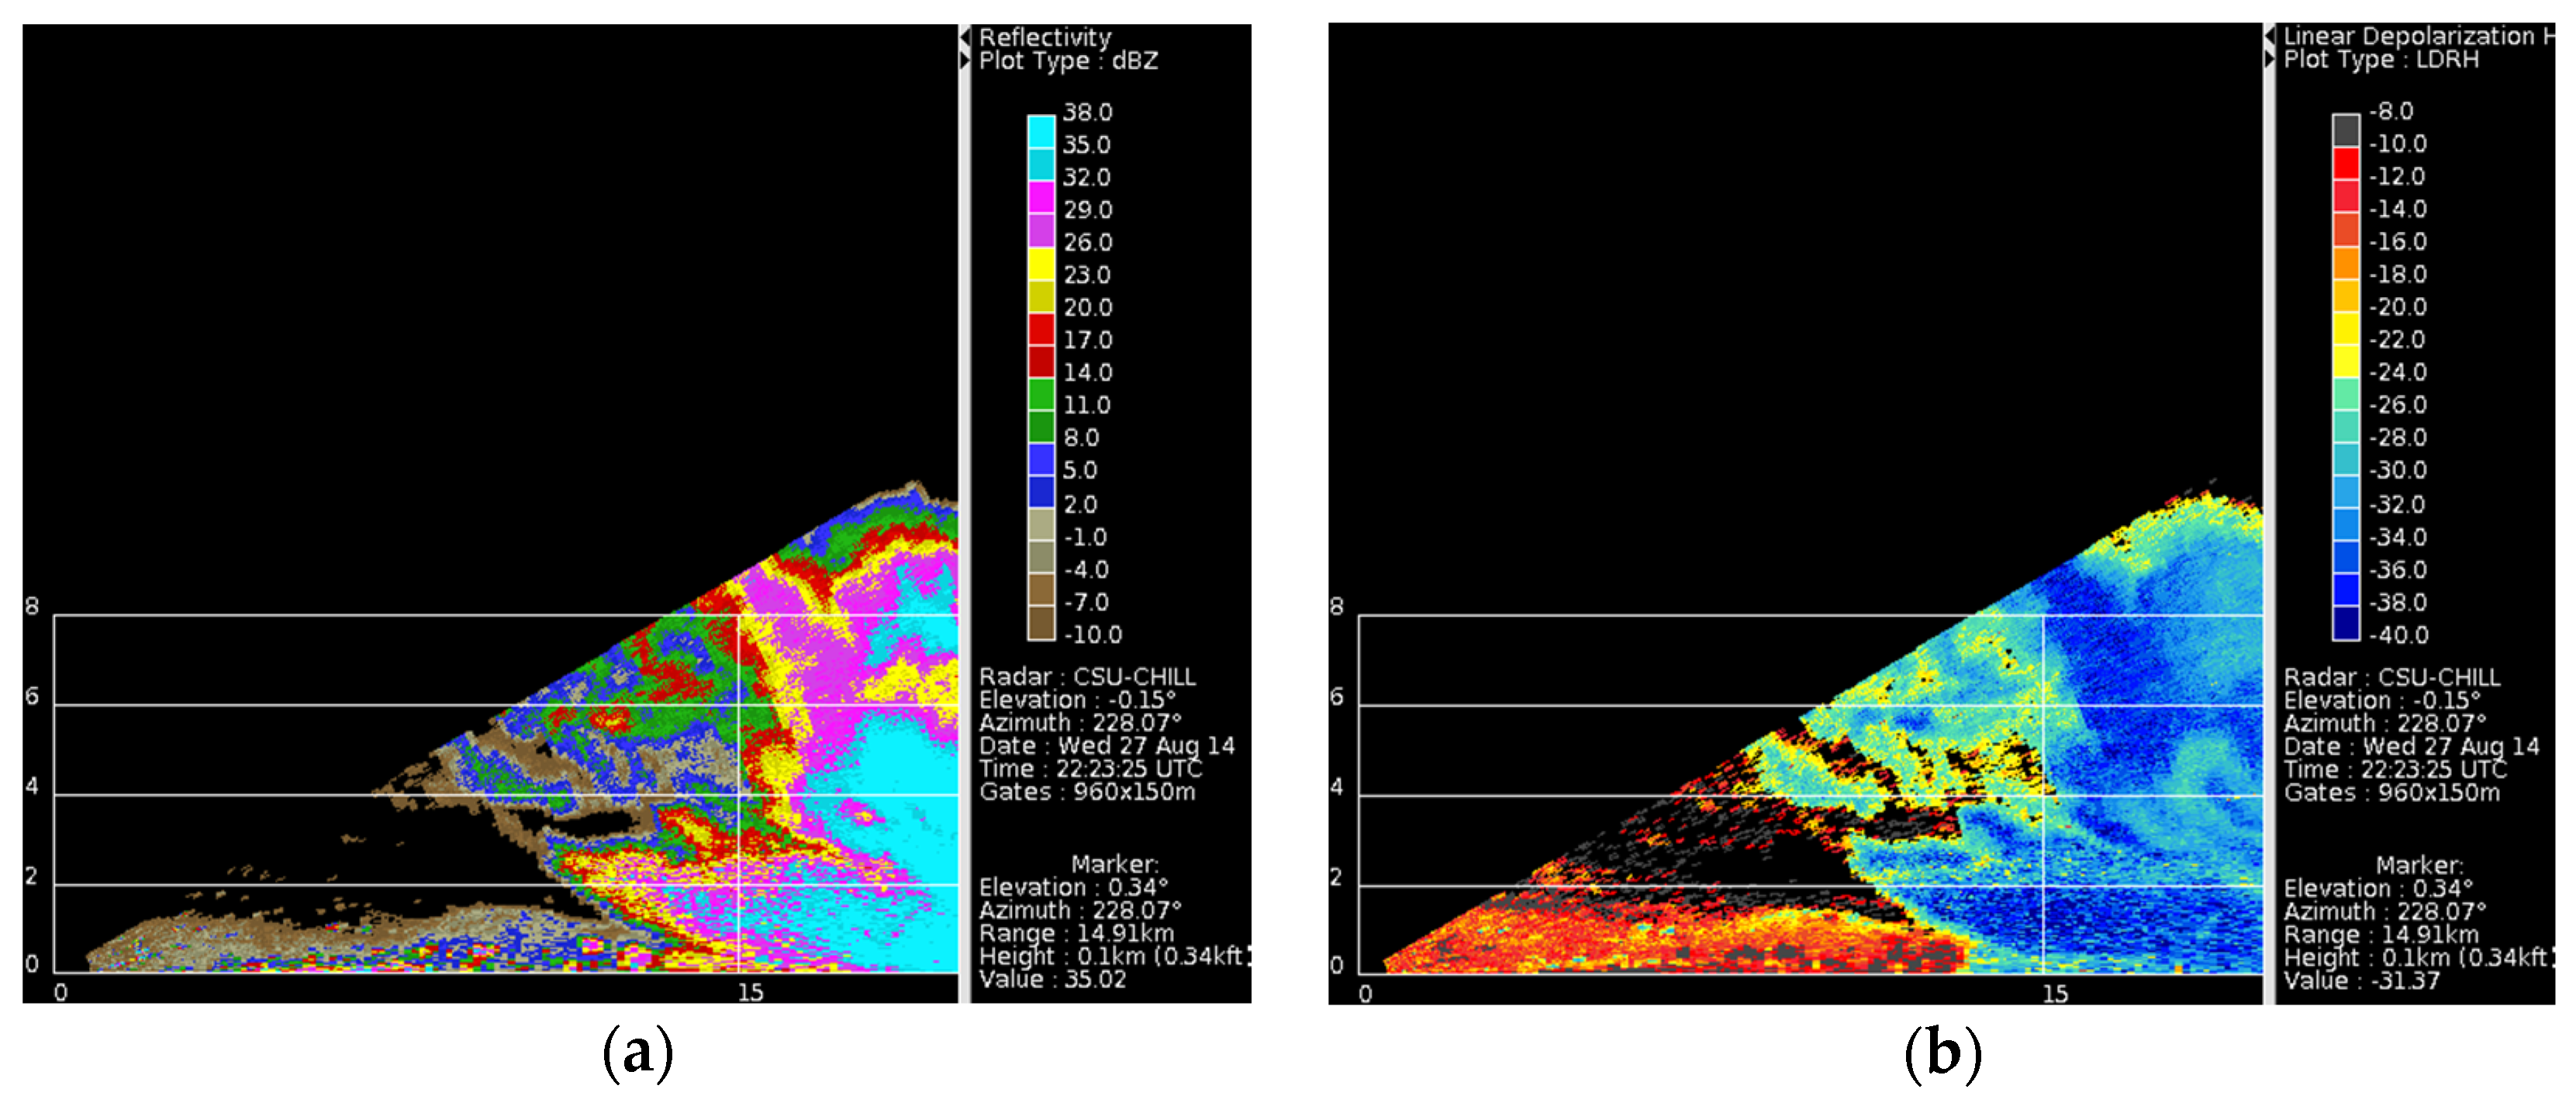Click the yellow 23.0 dBZ legend swatch
2576x1096 pixels.
point(1041,264)
